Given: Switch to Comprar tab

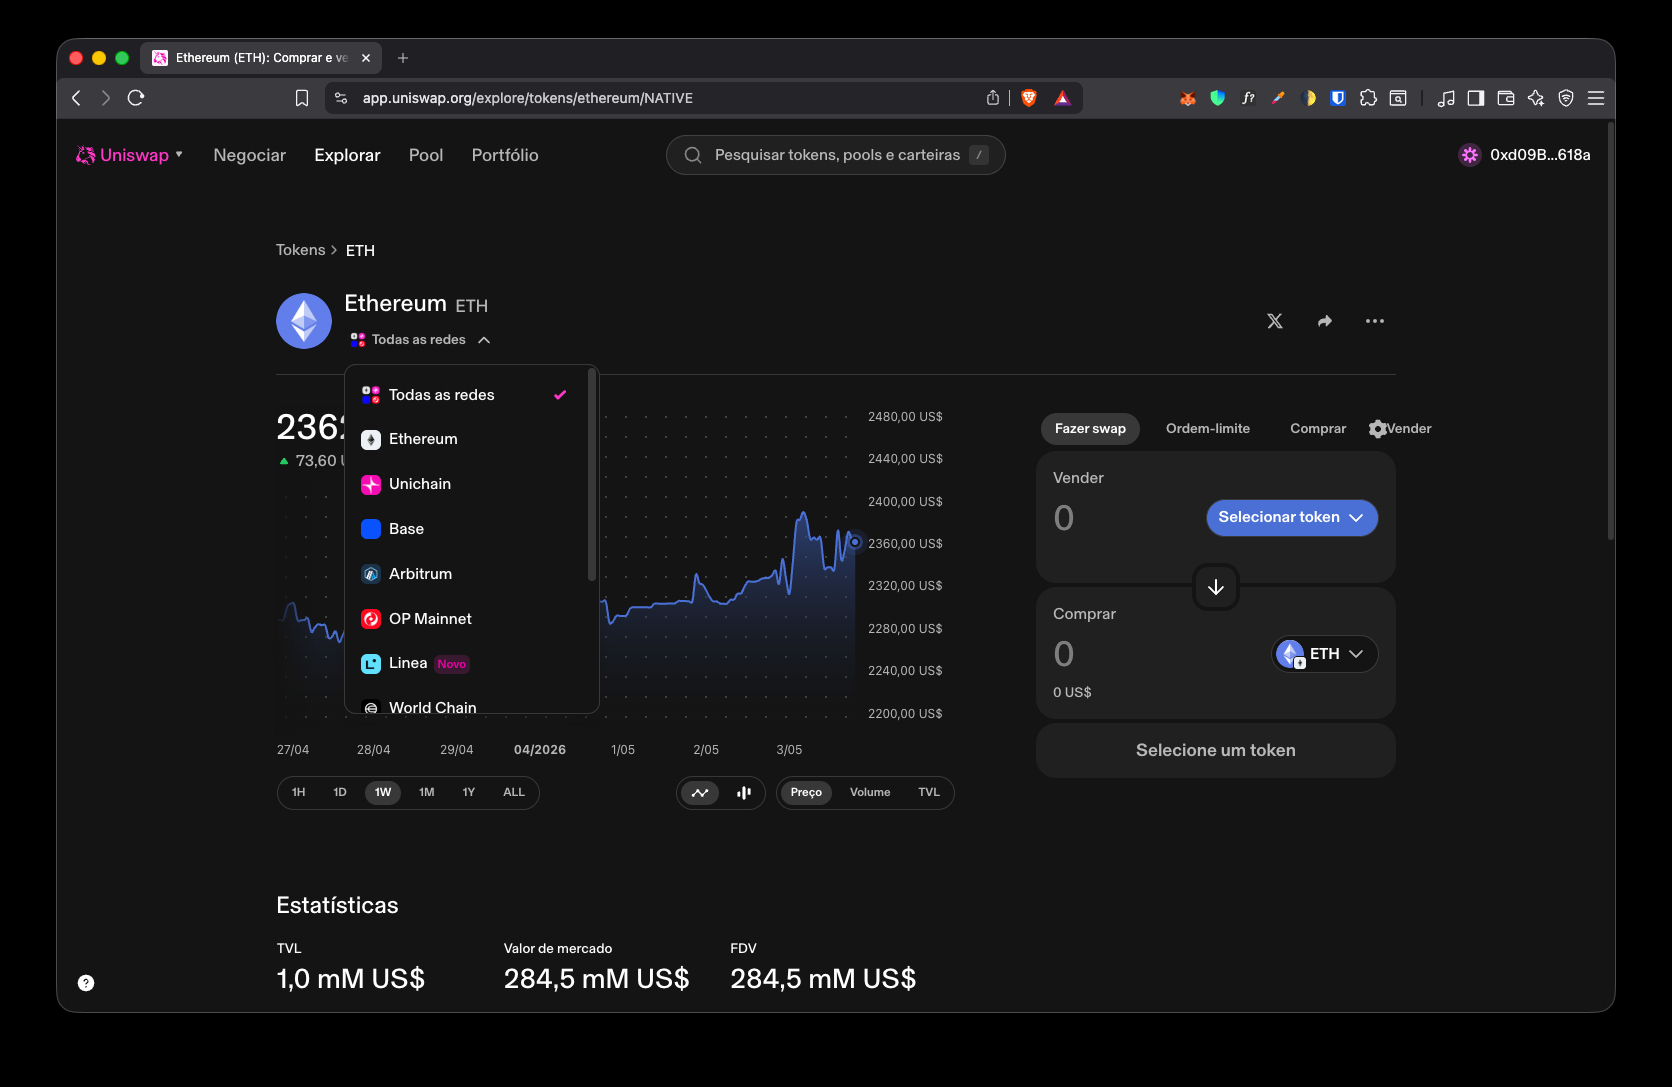Looking at the screenshot, I should pyautogui.click(x=1318, y=429).
